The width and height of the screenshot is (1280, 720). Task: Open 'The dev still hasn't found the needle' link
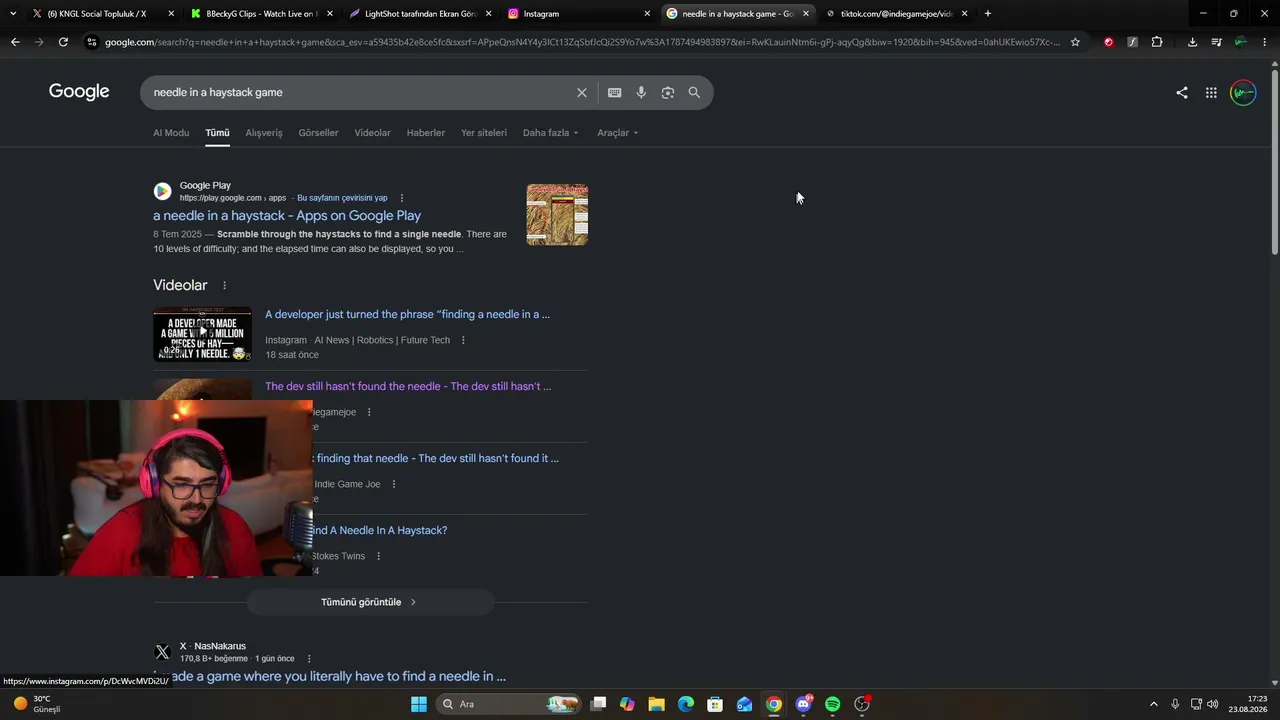[x=408, y=386]
